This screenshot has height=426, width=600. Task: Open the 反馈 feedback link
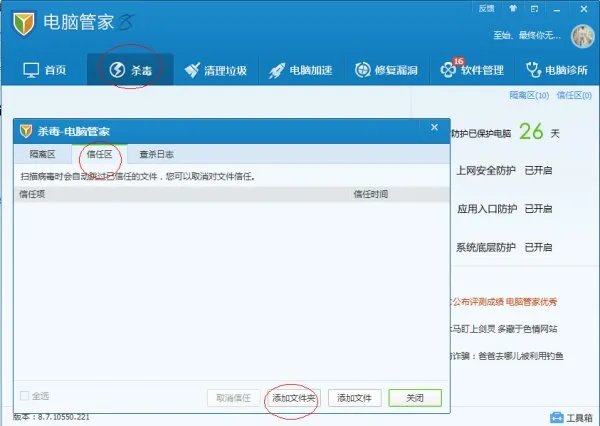point(486,8)
